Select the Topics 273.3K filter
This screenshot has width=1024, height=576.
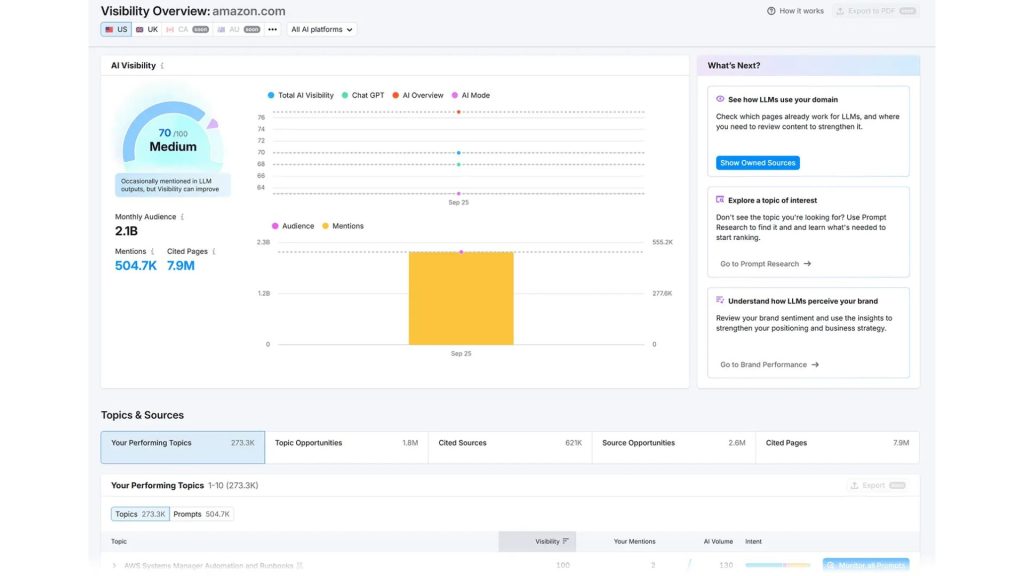(x=140, y=514)
